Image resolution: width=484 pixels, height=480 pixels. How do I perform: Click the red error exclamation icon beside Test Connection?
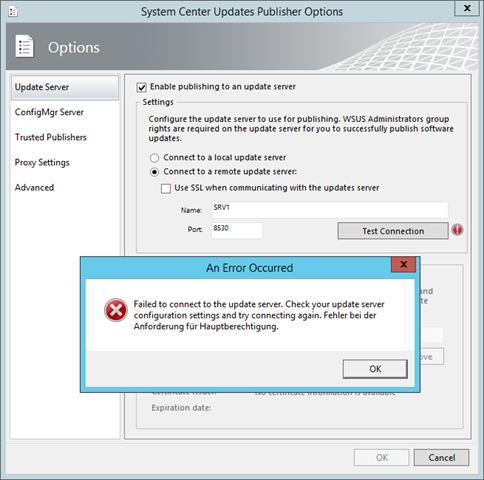tap(457, 230)
